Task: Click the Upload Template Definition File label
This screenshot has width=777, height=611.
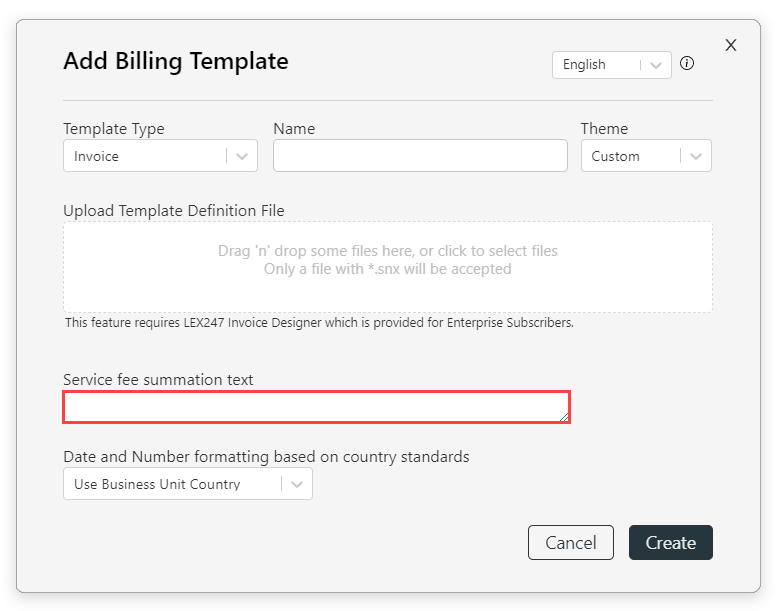Action: tap(173, 211)
